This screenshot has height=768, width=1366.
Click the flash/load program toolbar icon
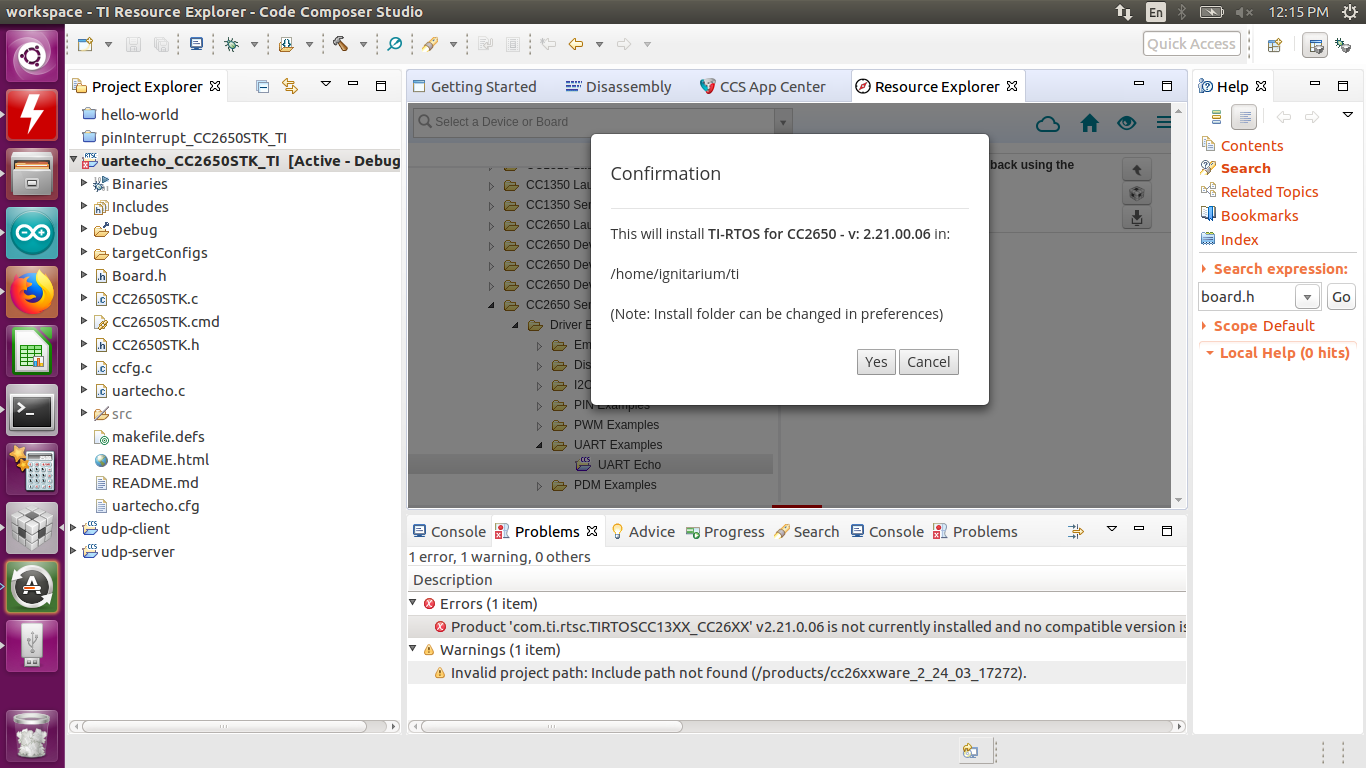(x=286, y=44)
